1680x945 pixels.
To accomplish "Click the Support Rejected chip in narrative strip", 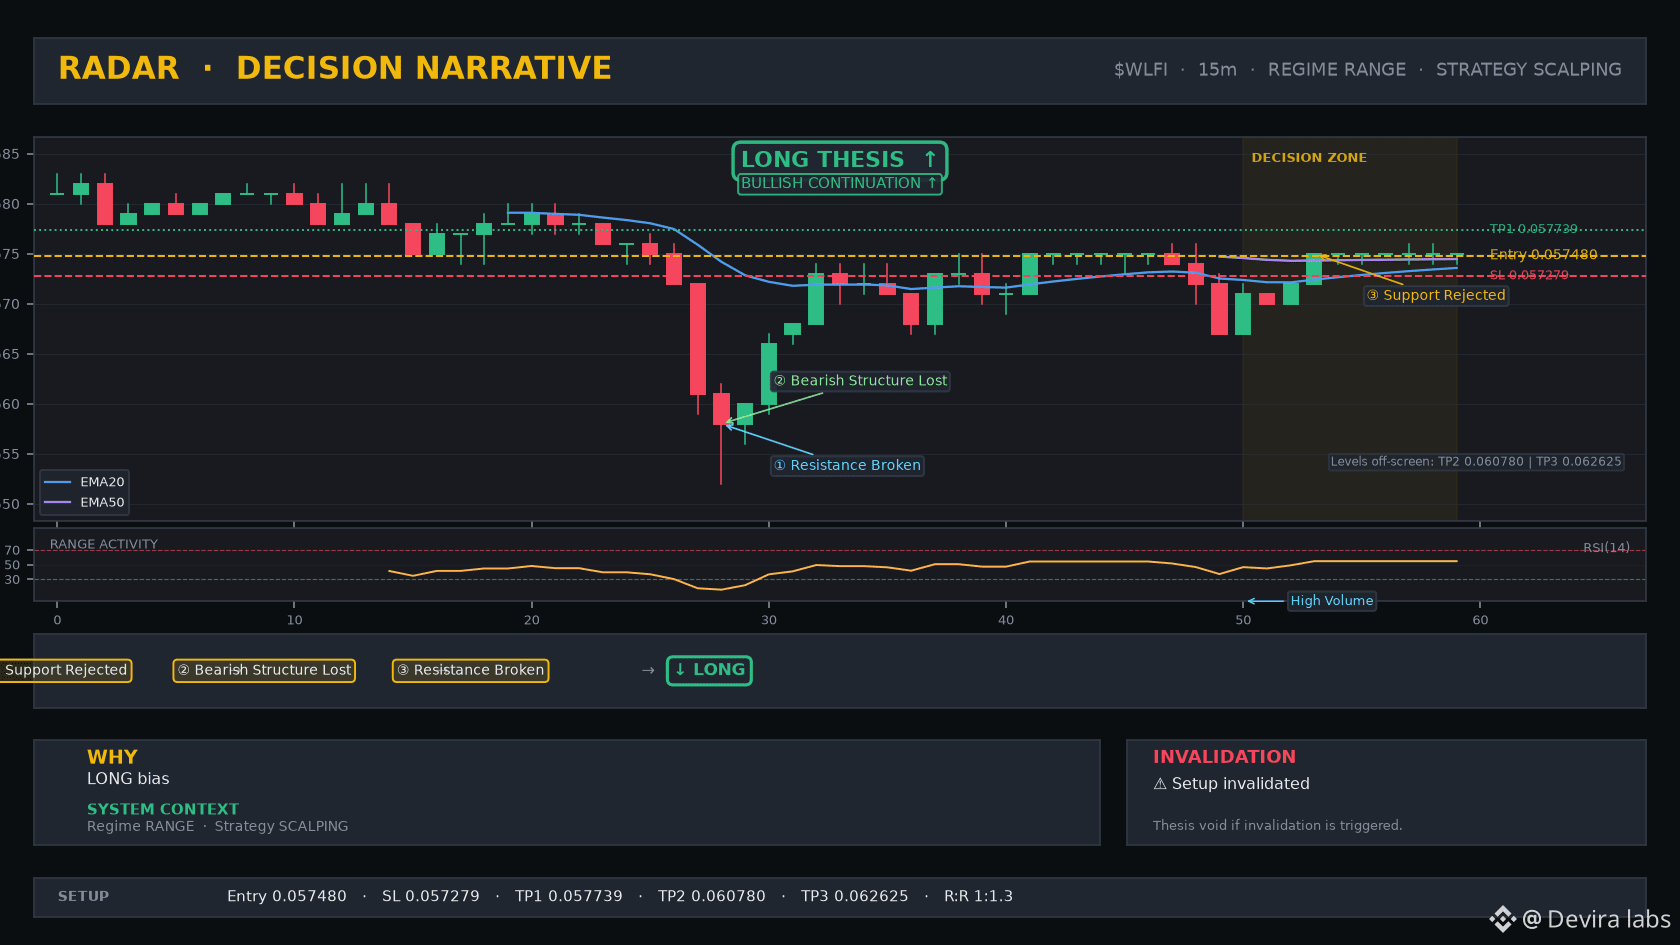I will pyautogui.click(x=66, y=671).
